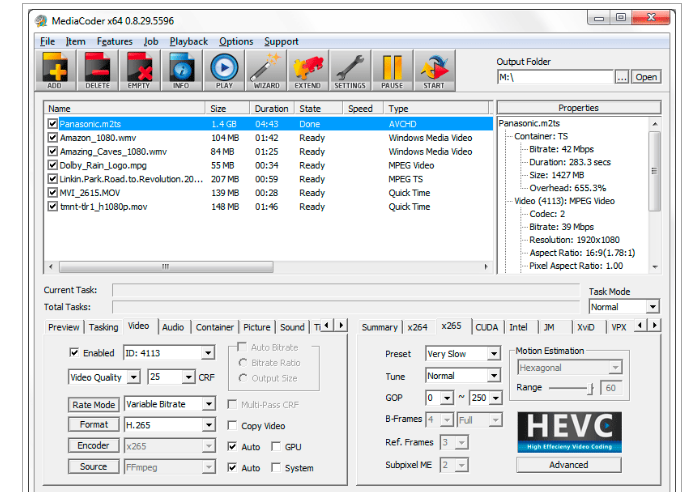Uncheck the Amazon_1080.wmv file checkbox
Viewport: 689px width, 492px height.
pyautogui.click(x=53, y=137)
